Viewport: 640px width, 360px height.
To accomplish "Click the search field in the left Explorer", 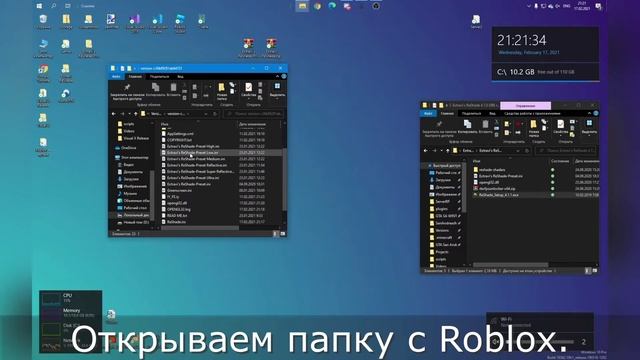I will [254, 114].
